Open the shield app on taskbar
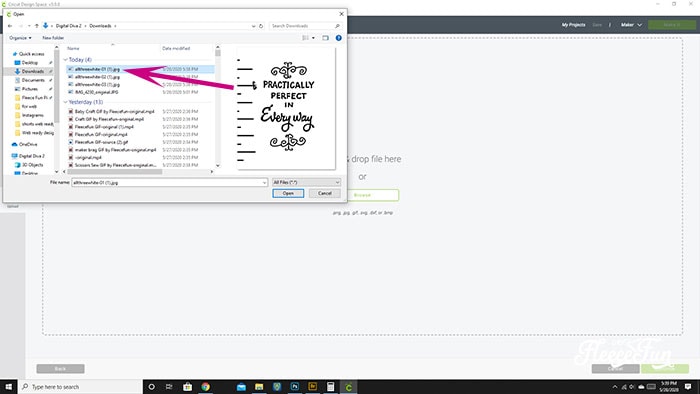This screenshot has height=394, width=700. click(277, 387)
